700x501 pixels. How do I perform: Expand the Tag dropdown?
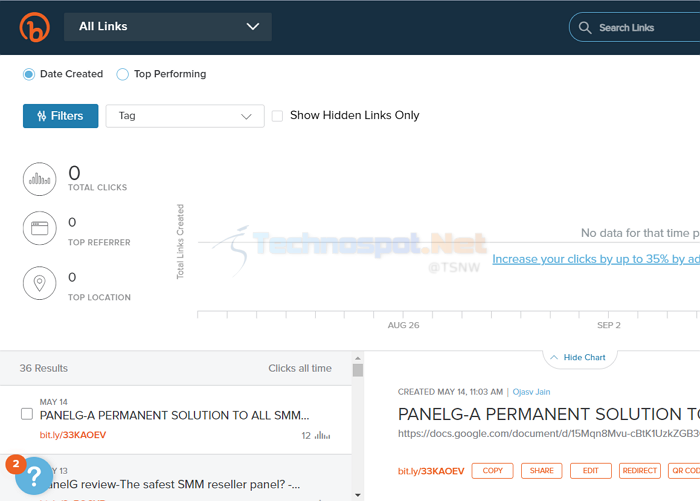tap(185, 116)
